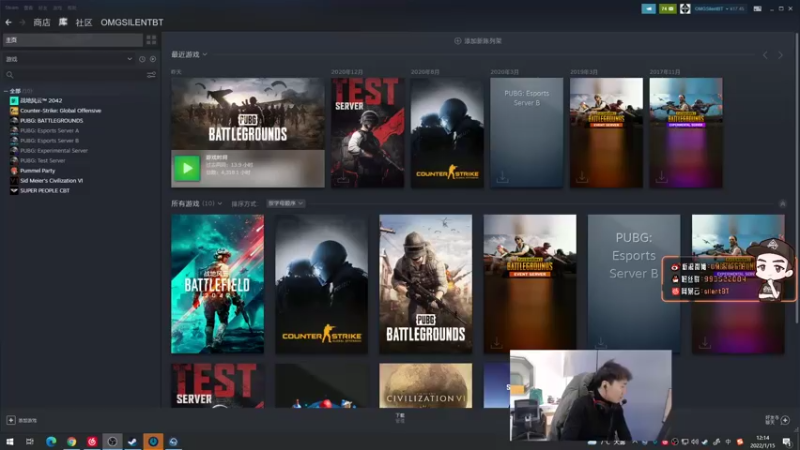
Task: Open the Windows Start menu
Action: tap(9, 441)
